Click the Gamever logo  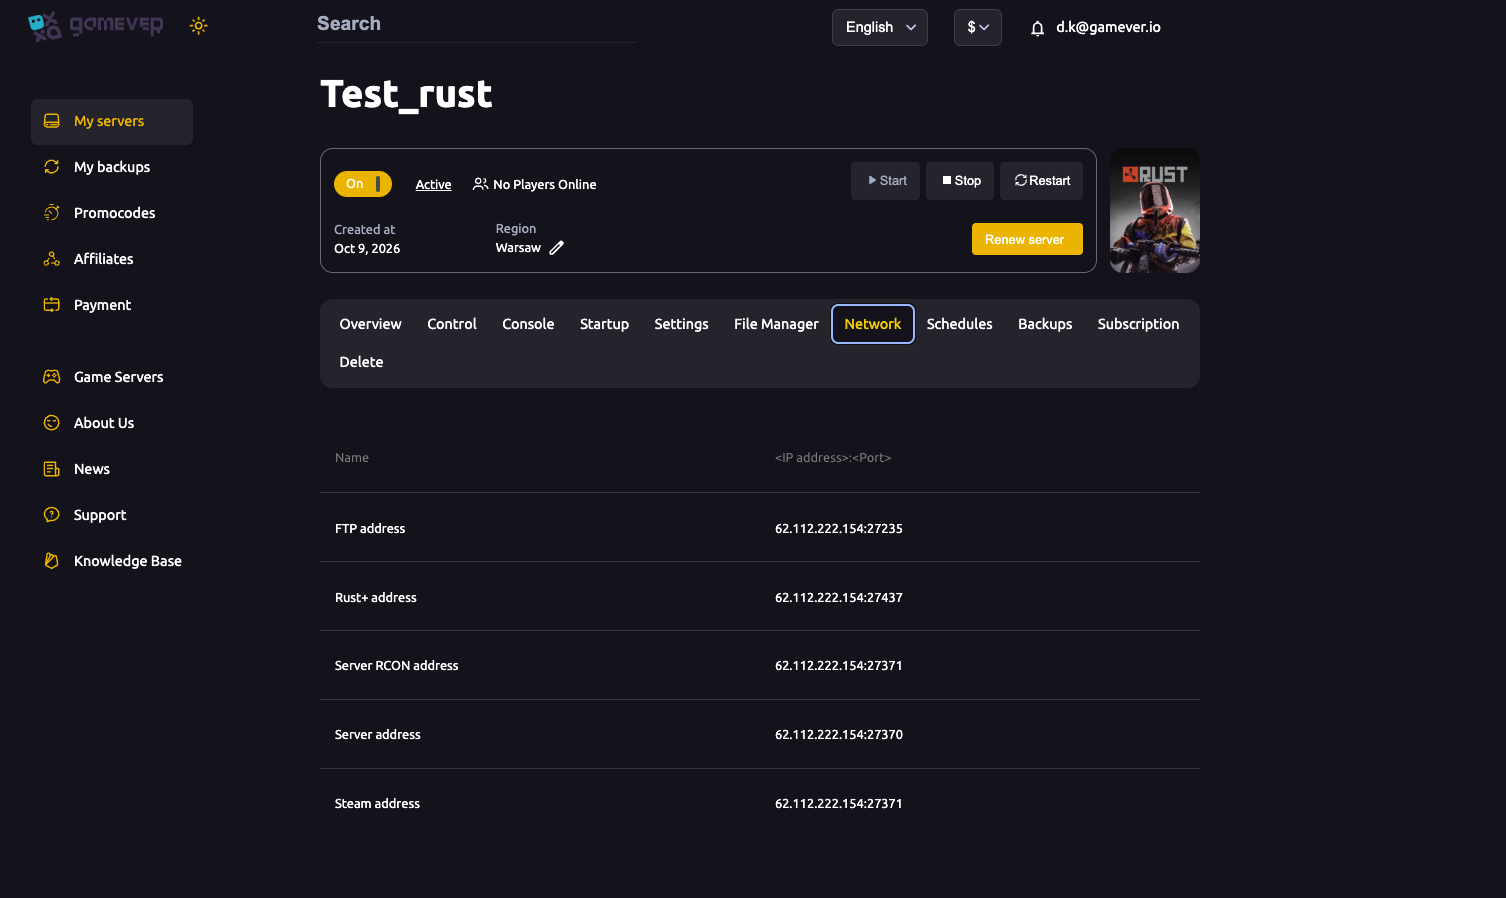pos(95,26)
